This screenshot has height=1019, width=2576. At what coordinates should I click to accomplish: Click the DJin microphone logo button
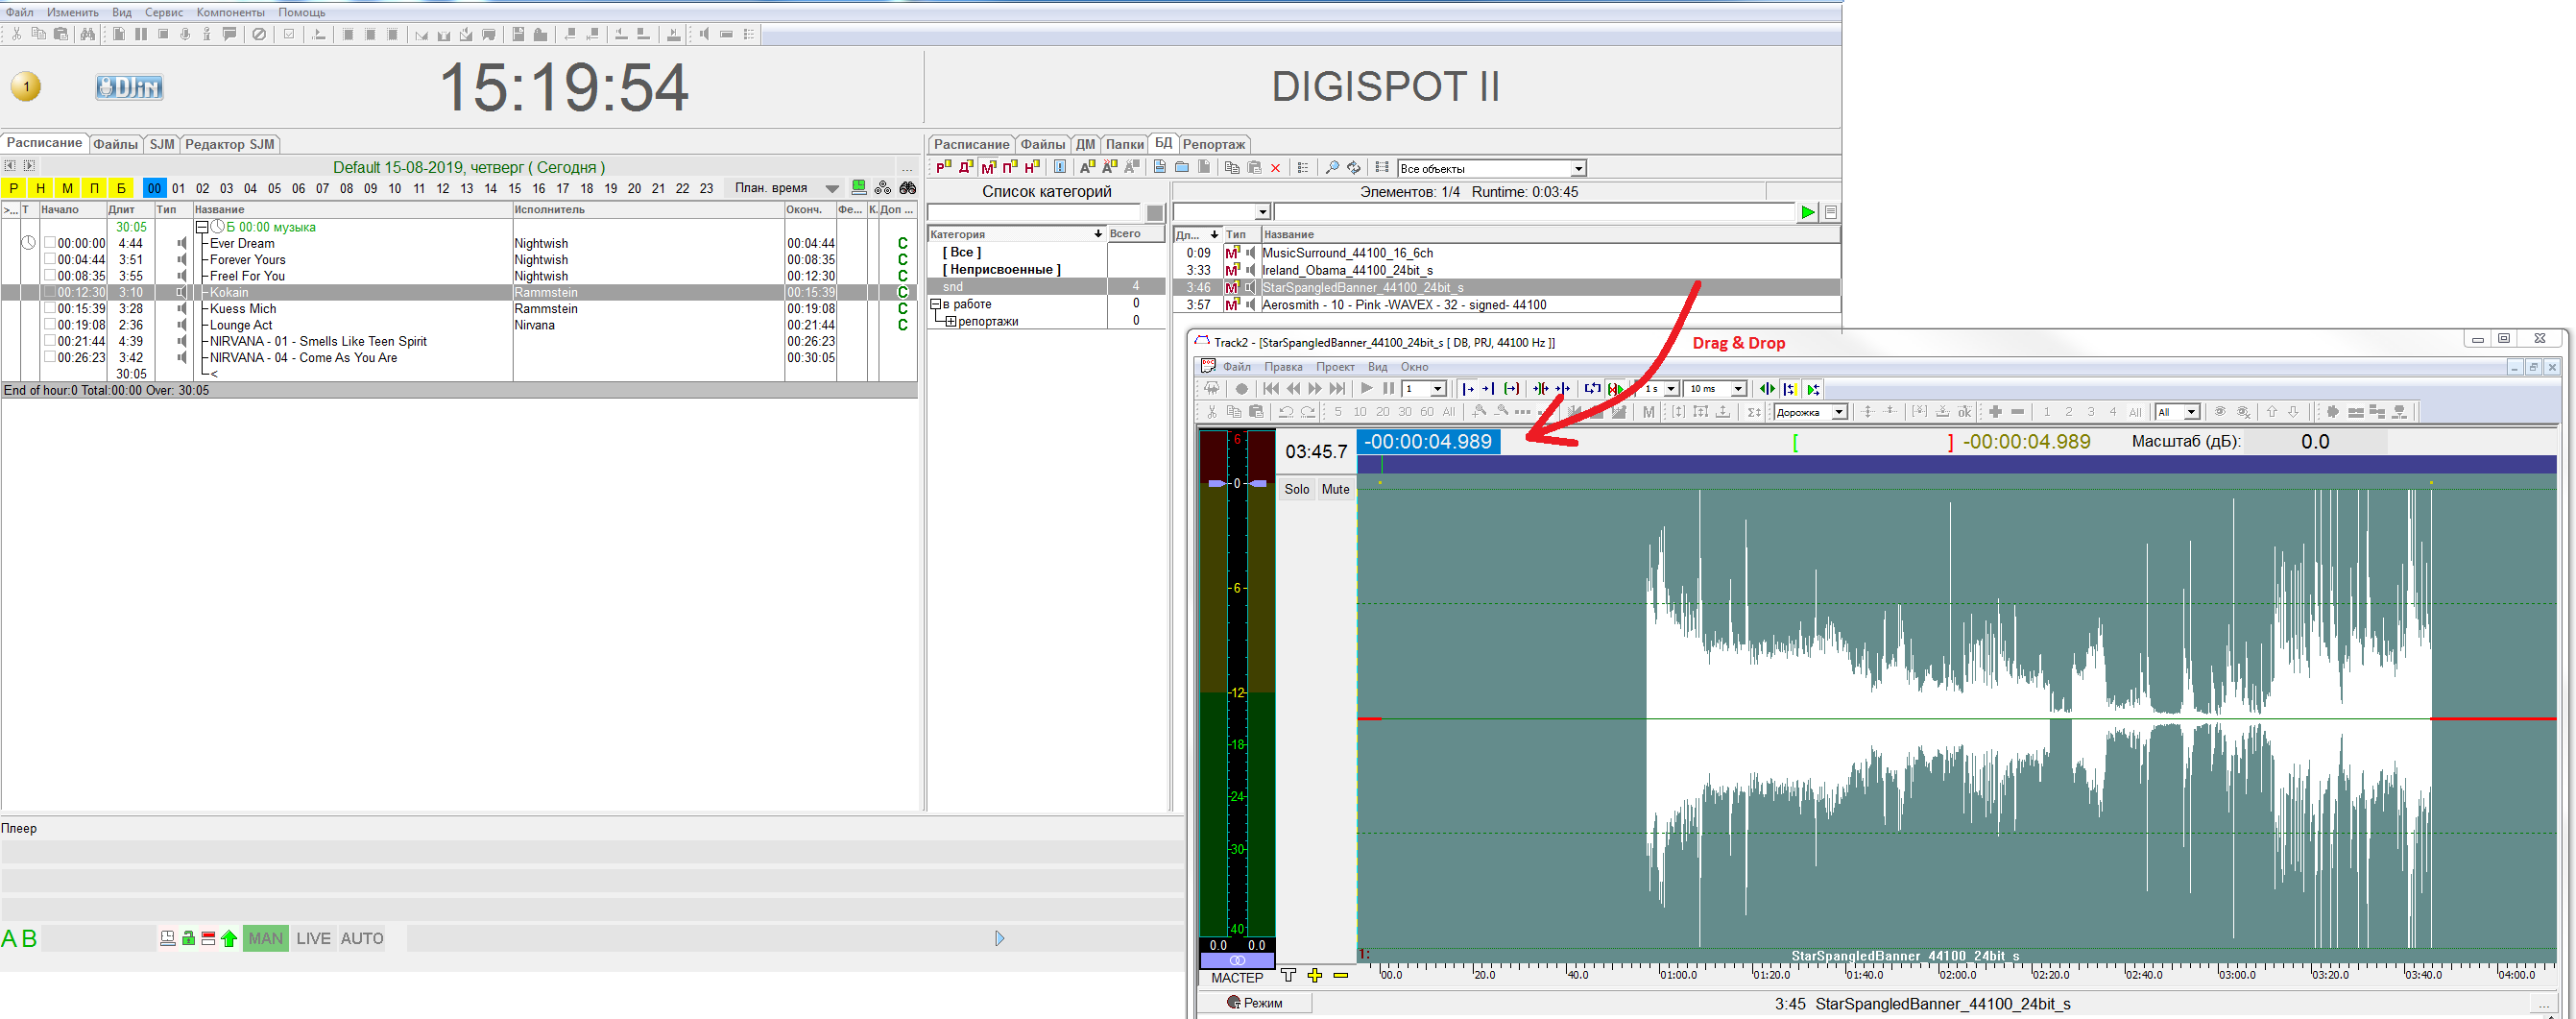(129, 87)
